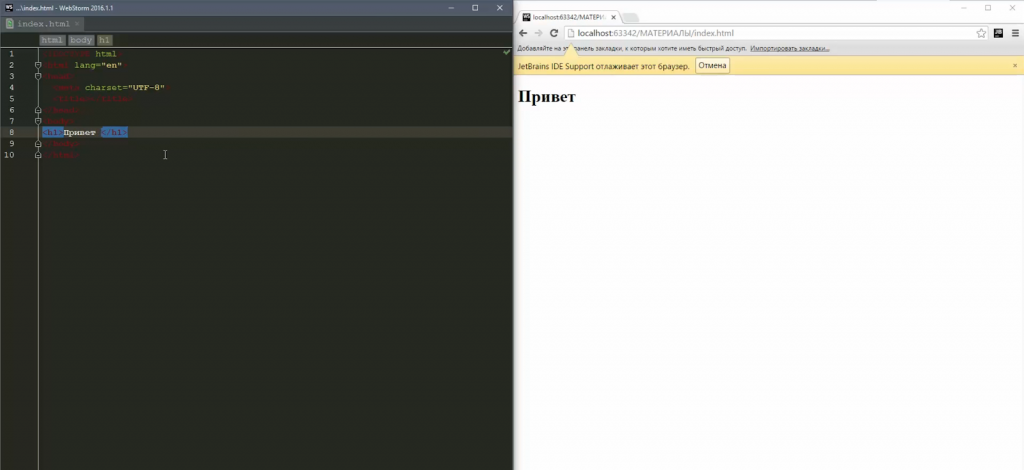Open the Chrome hamburger menu
This screenshot has width=1024, height=470.
[x=1016, y=33]
